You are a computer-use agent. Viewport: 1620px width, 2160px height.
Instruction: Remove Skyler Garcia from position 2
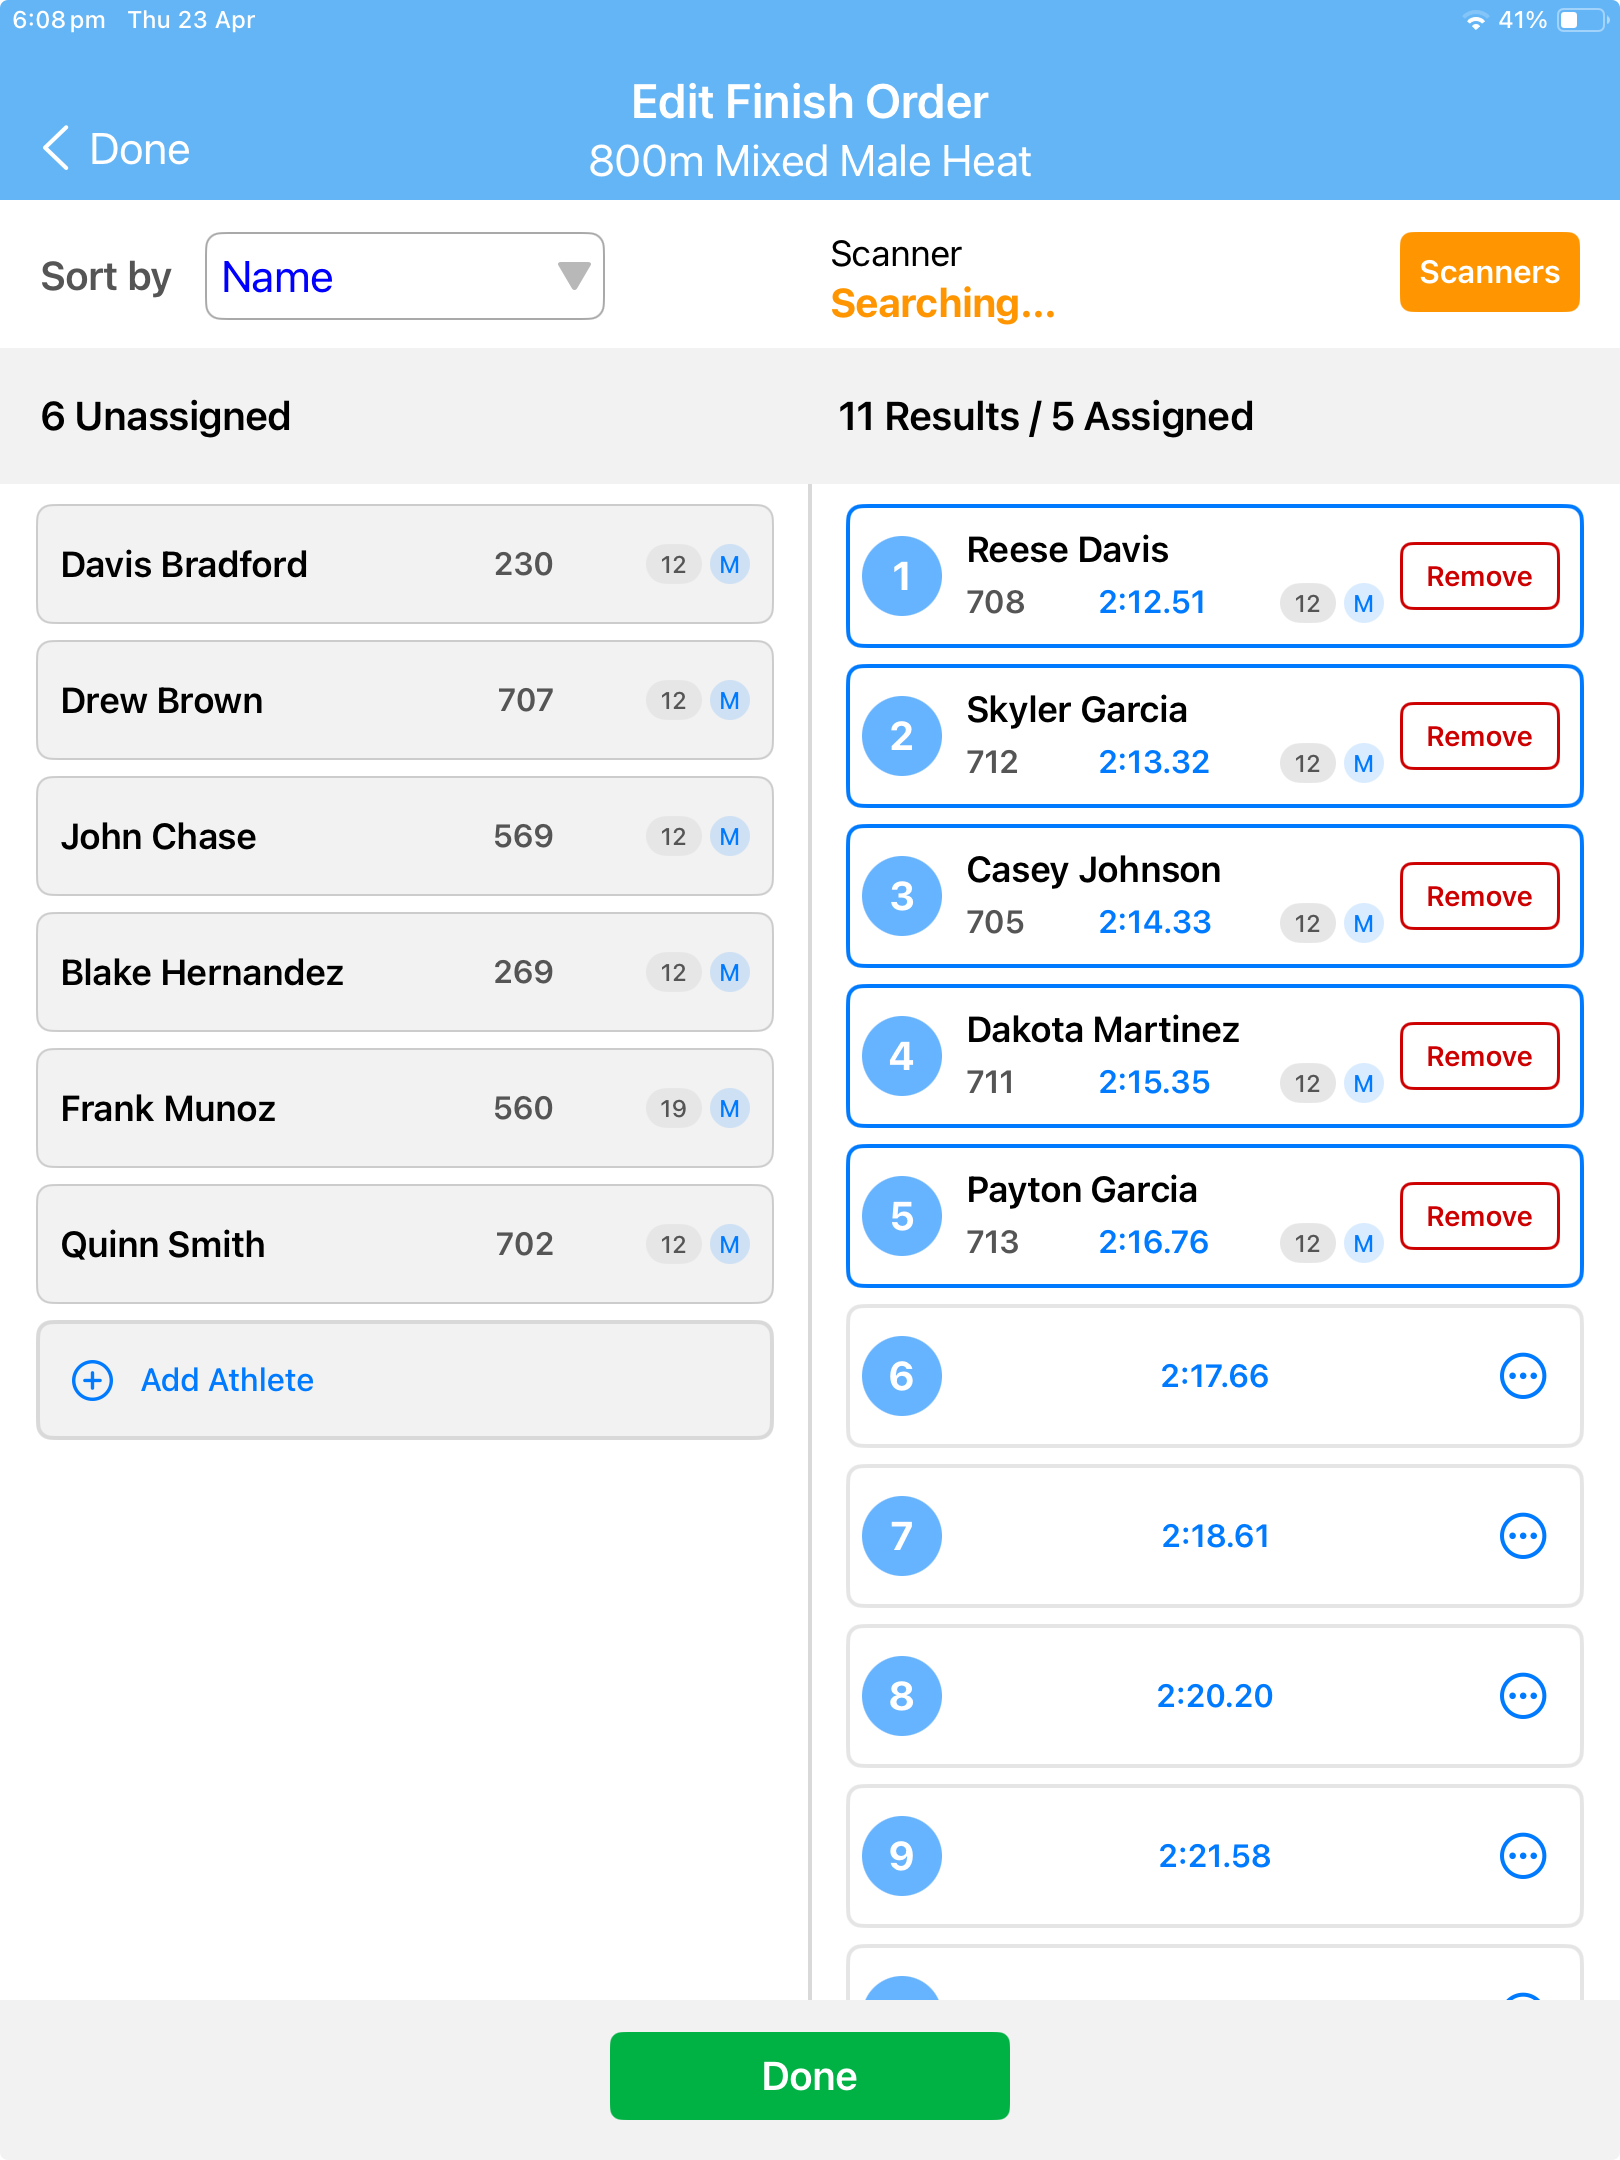1479,736
